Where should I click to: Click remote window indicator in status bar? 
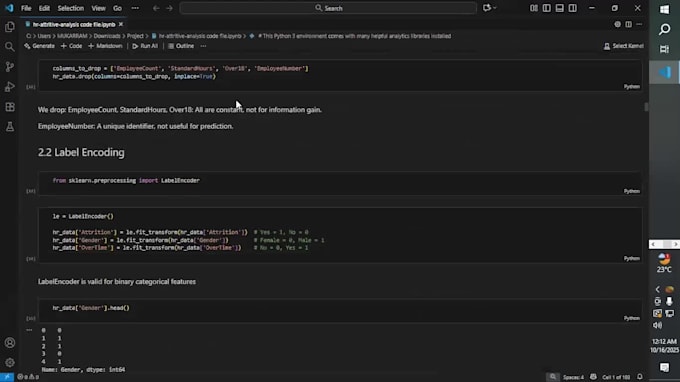tap(7, 377)
